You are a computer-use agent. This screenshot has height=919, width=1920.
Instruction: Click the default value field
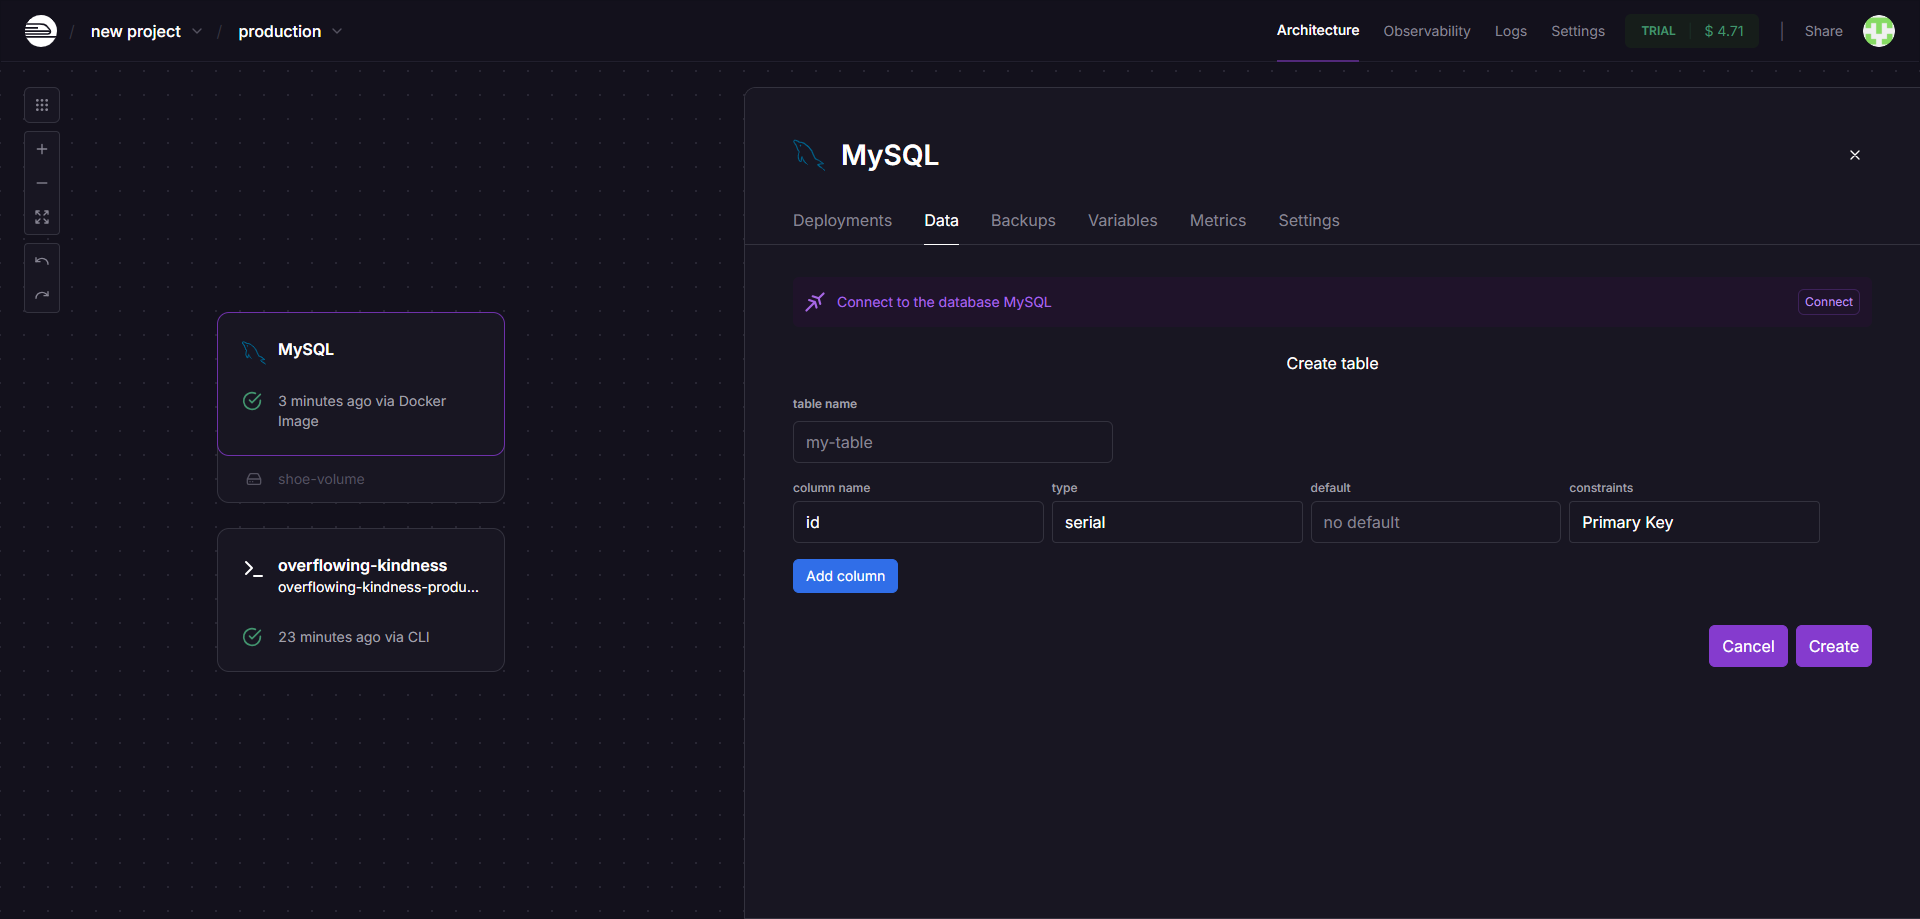click(x=1435, y=522)
